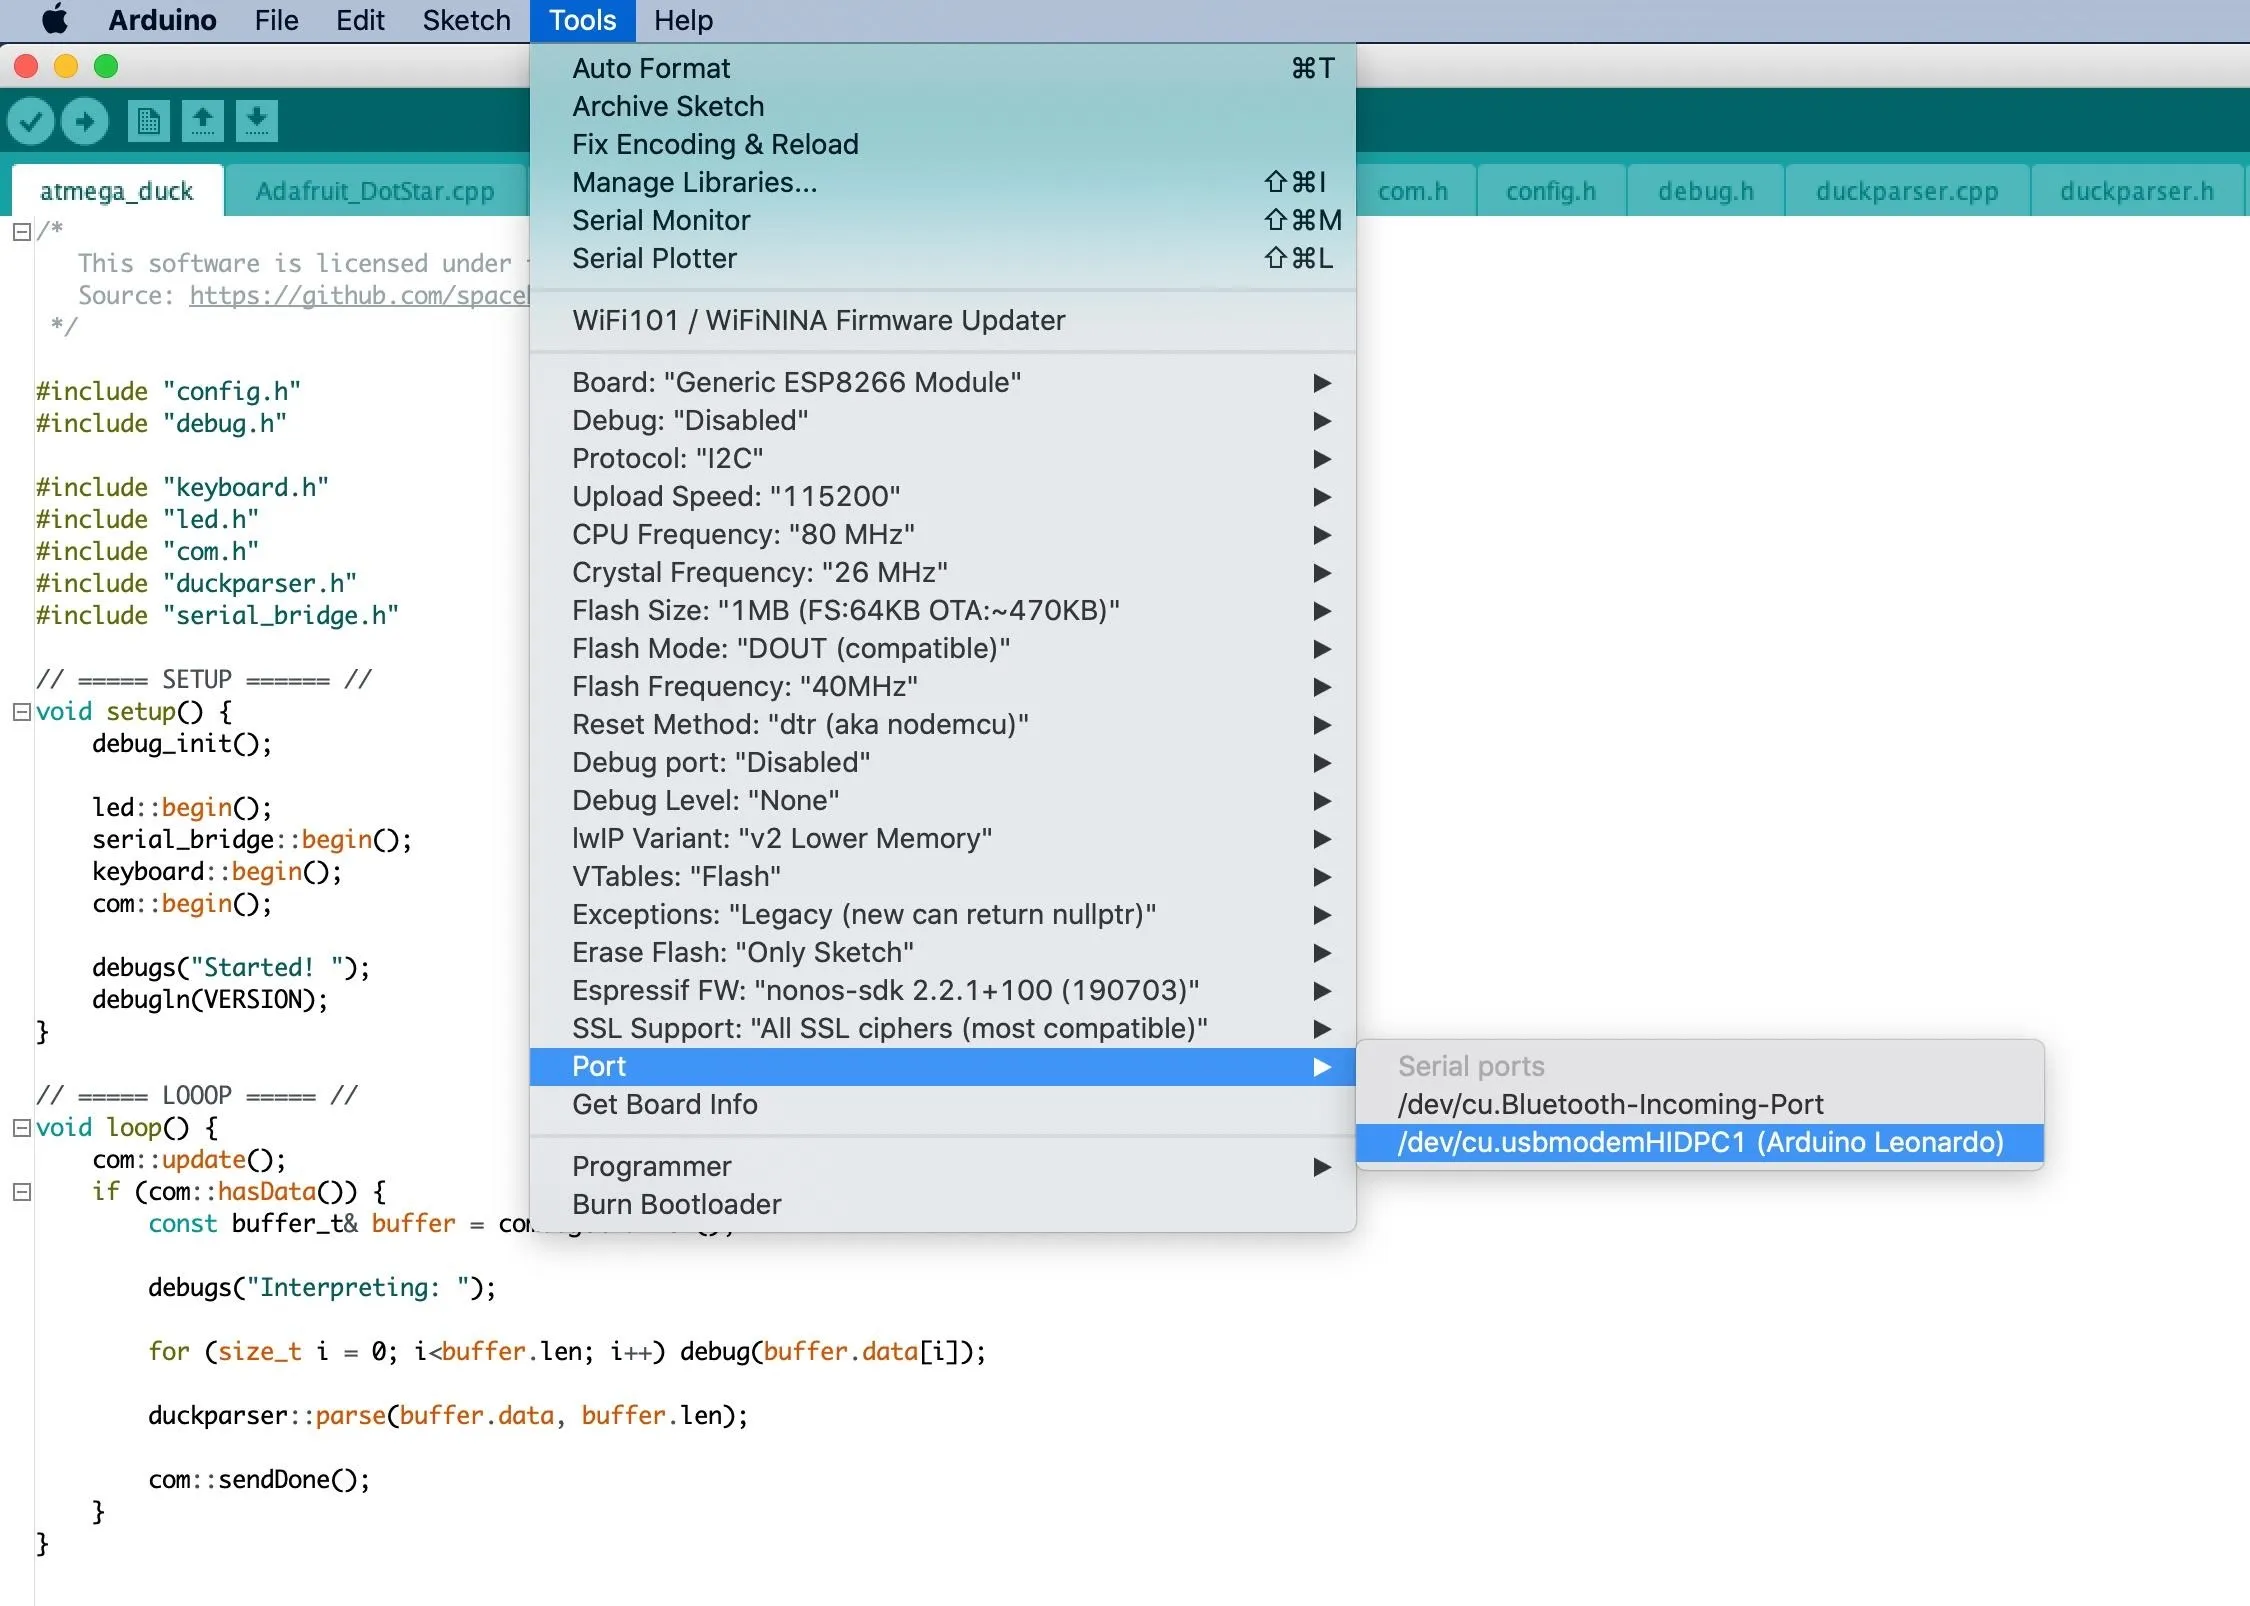Open the Flash Size submenu

(x=943, y=611)
